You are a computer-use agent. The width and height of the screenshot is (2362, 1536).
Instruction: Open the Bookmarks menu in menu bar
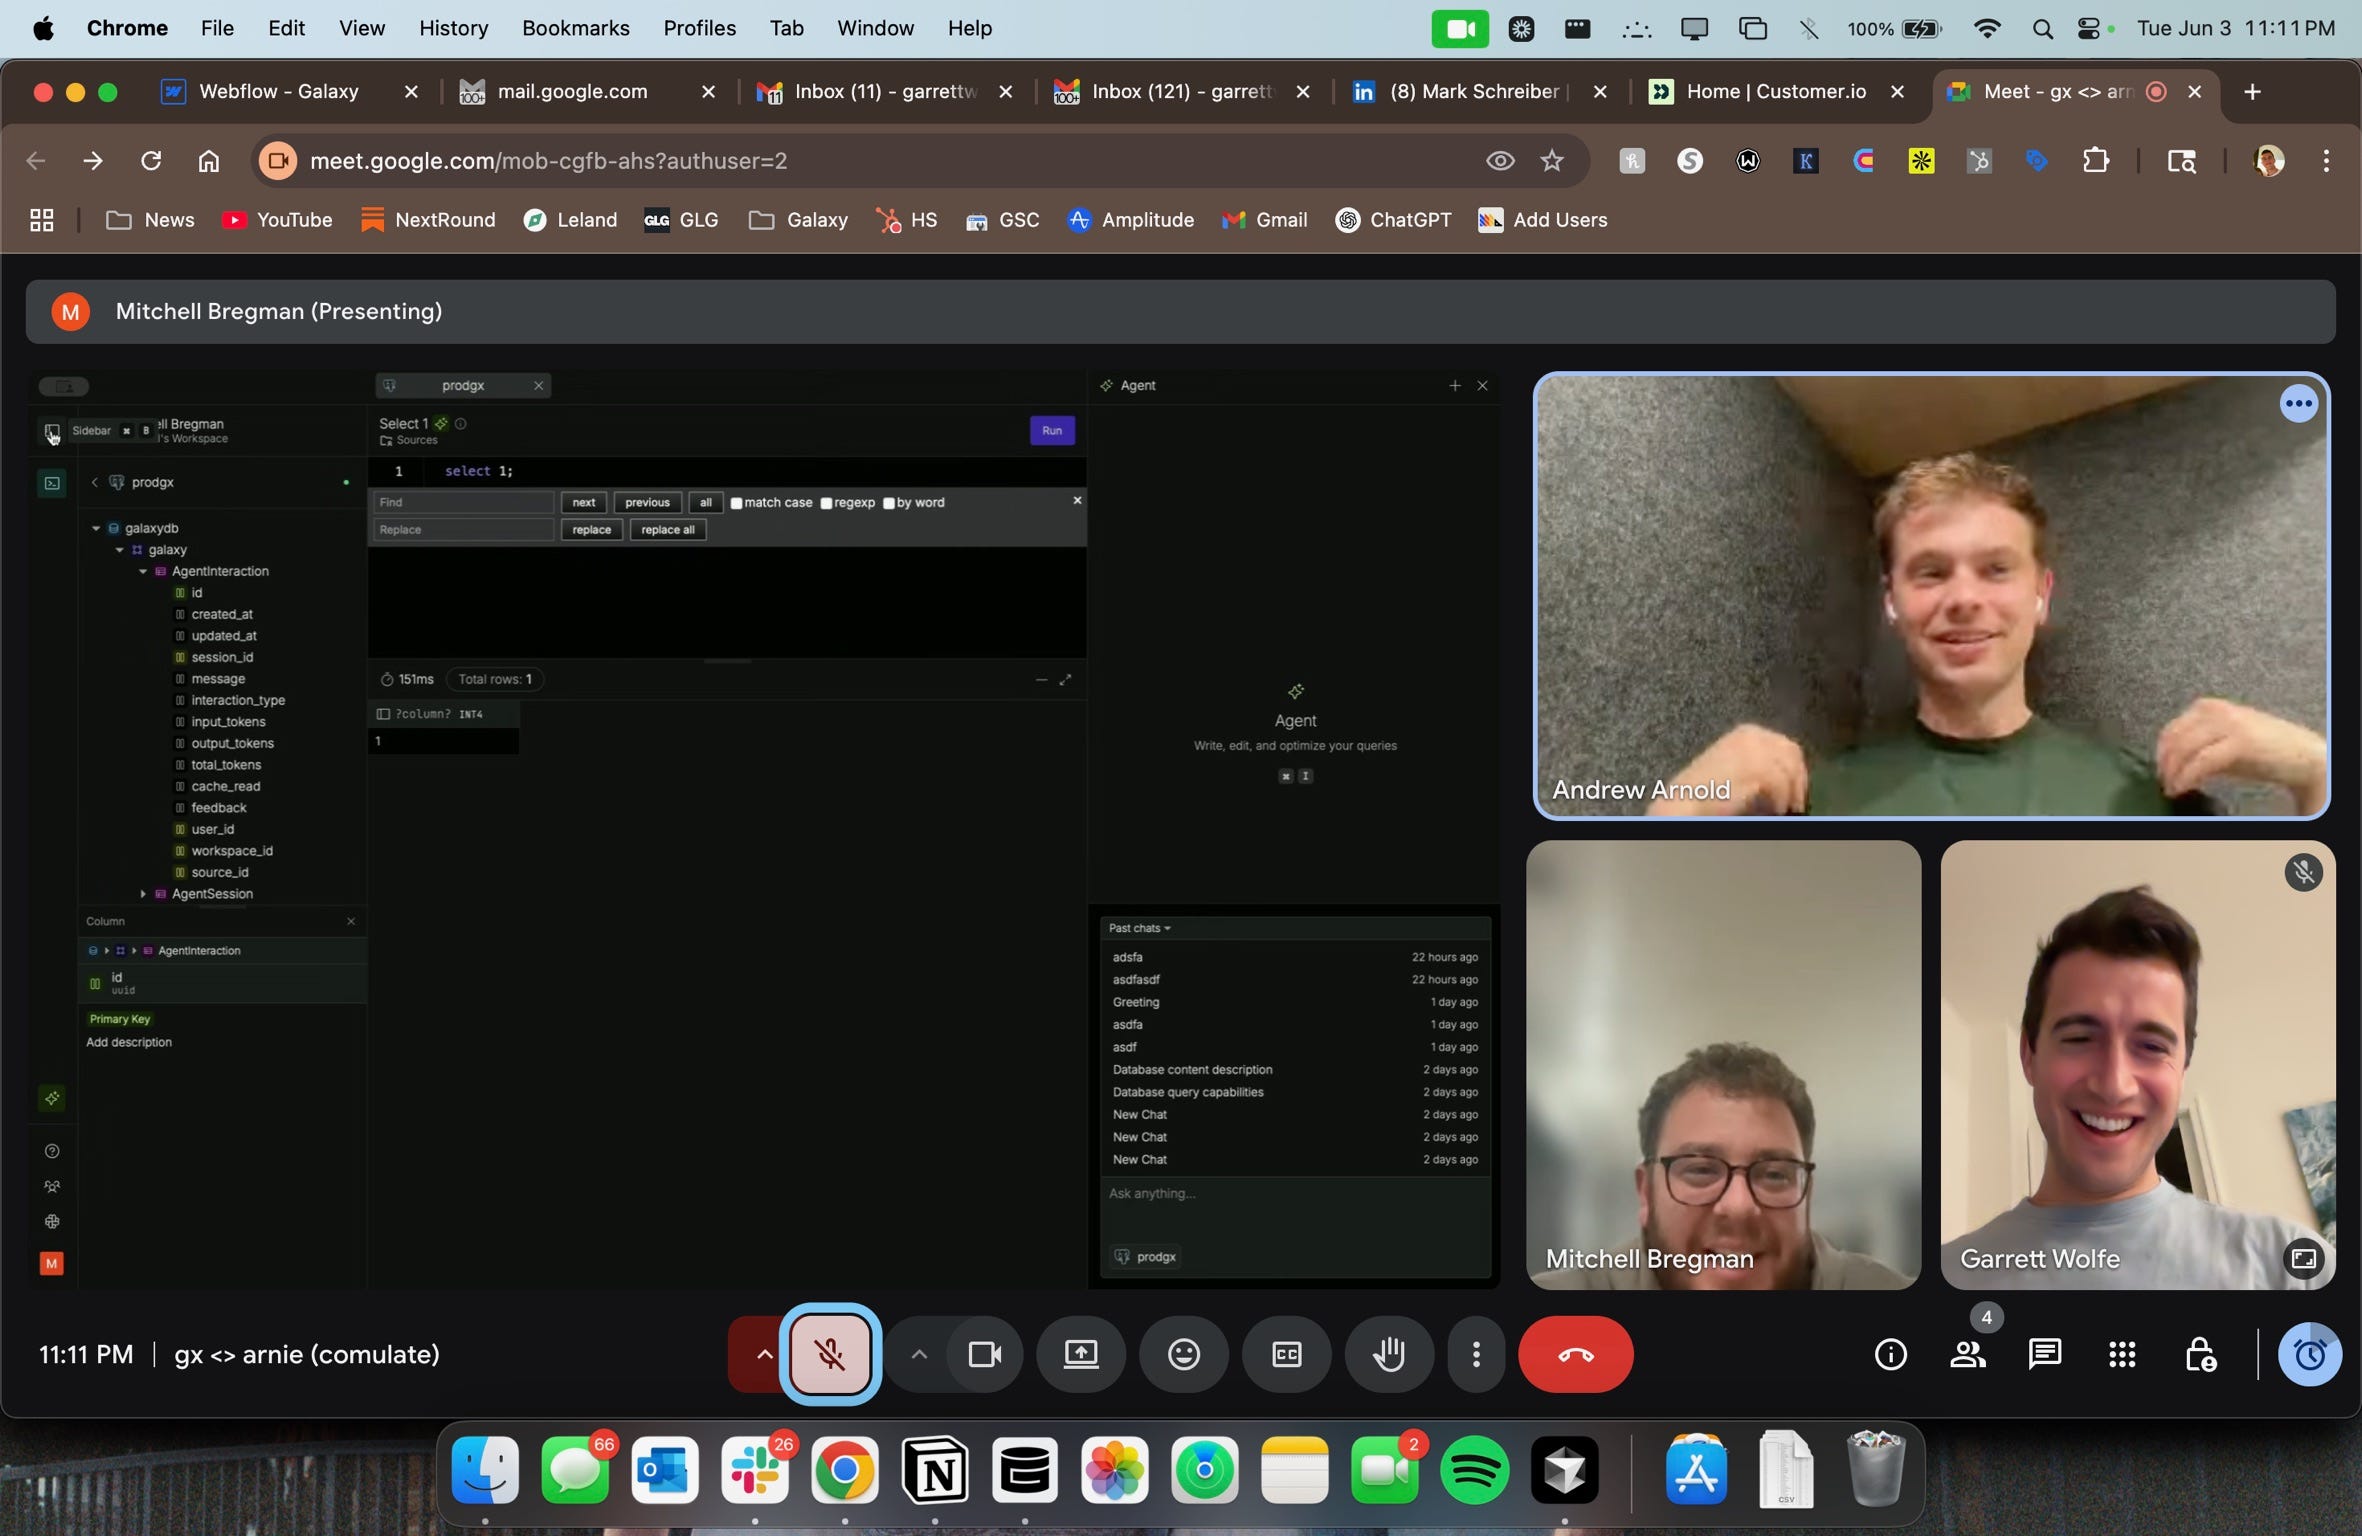click(x=575, y=28)
